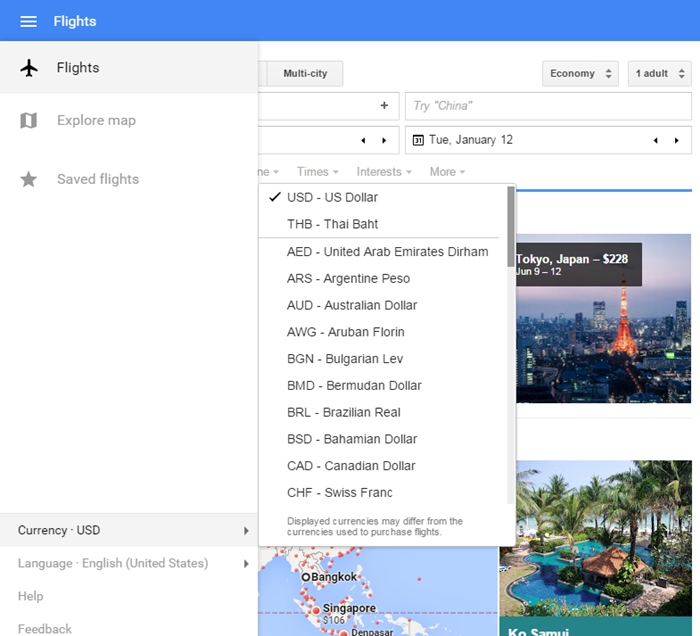
Task: Click previous-day arrow on departure date field
Action: pos(363,141)
